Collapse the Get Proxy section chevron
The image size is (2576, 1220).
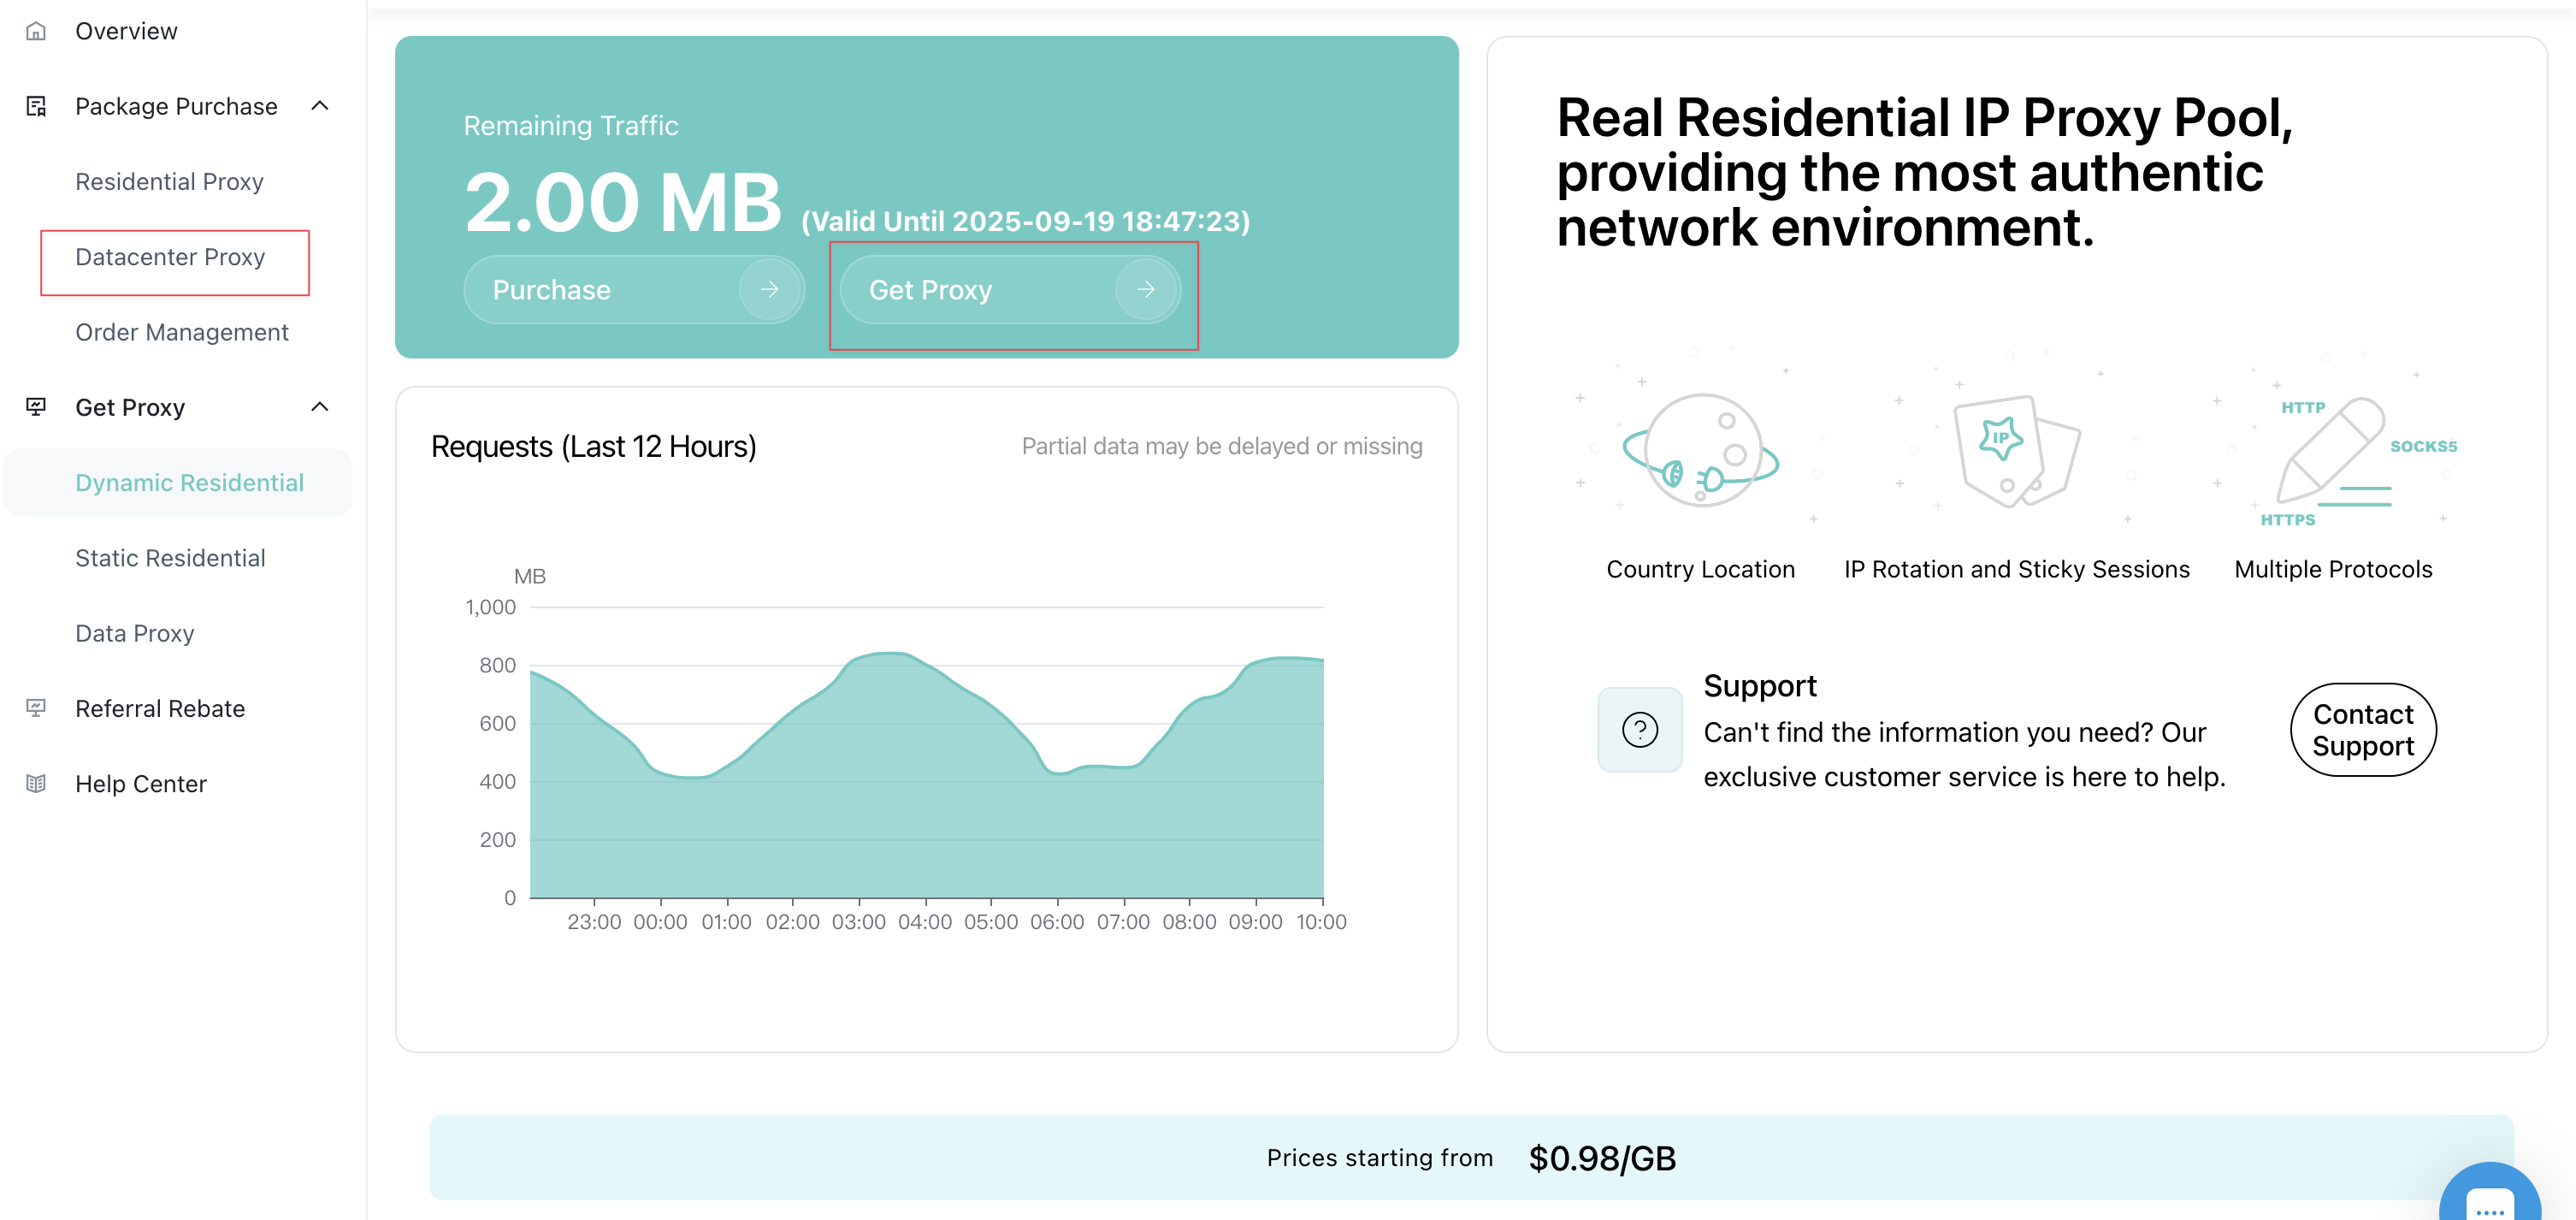click(x=320, y=407)
